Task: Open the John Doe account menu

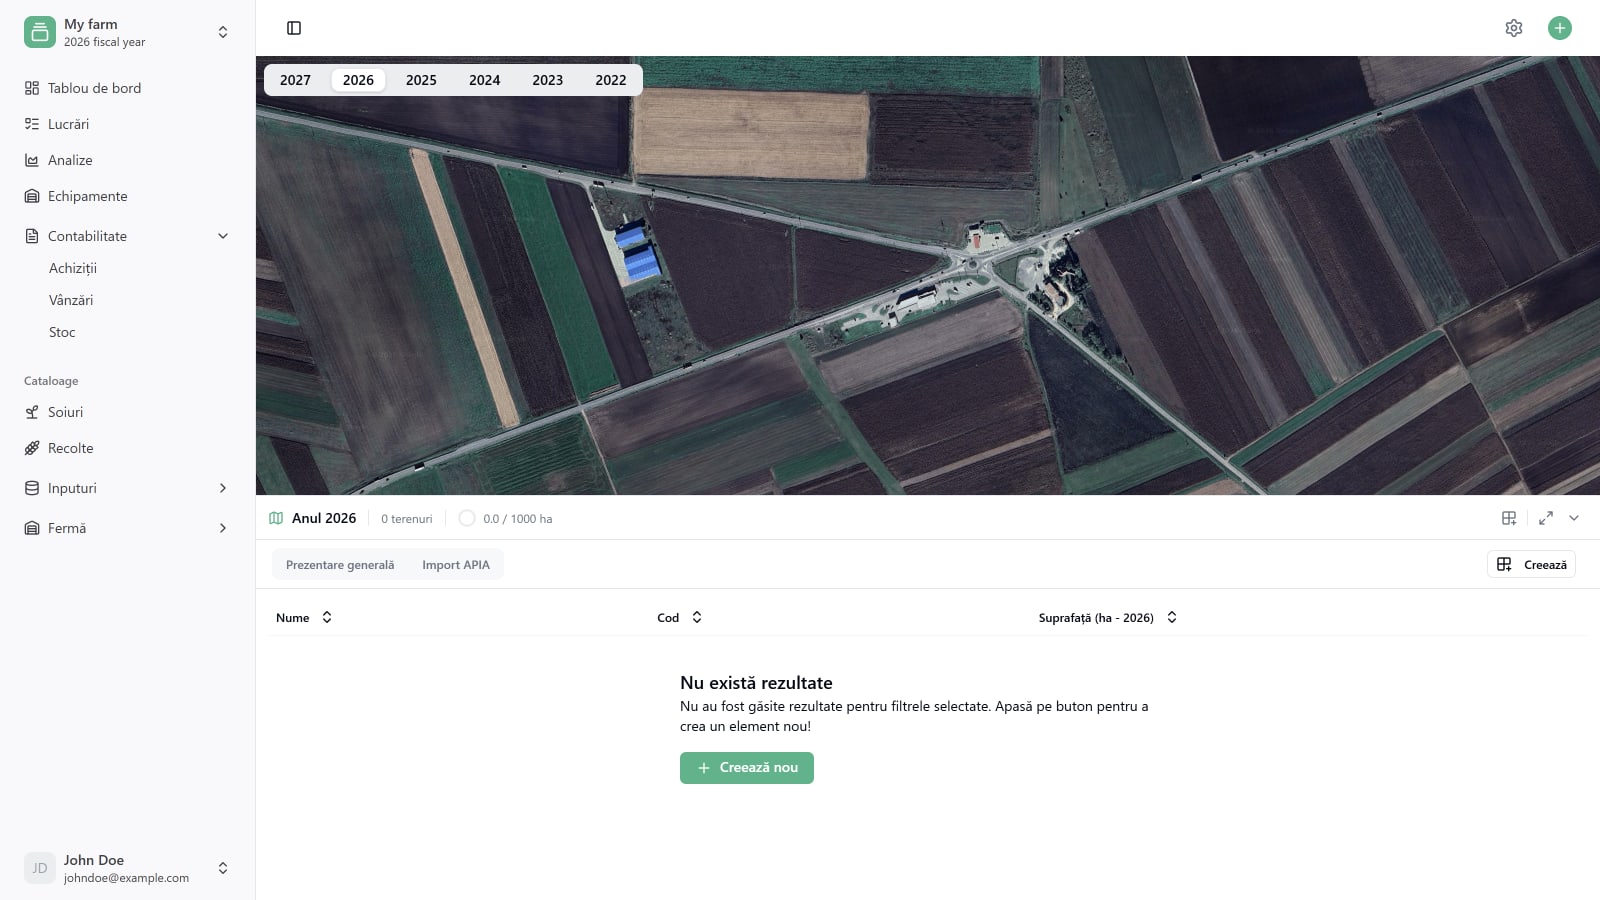Action: click(x=223, y=868)
